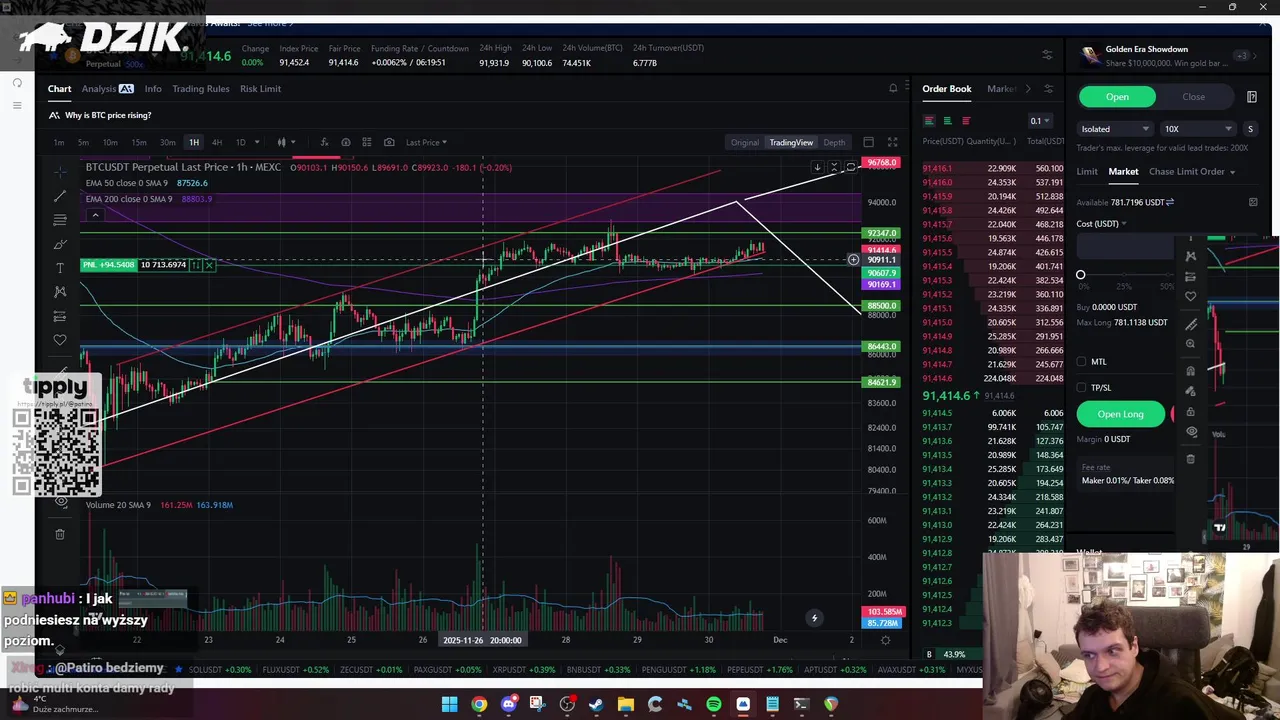
Task: Enter fullscreen chart mode
Action: (x=892, y=142)
